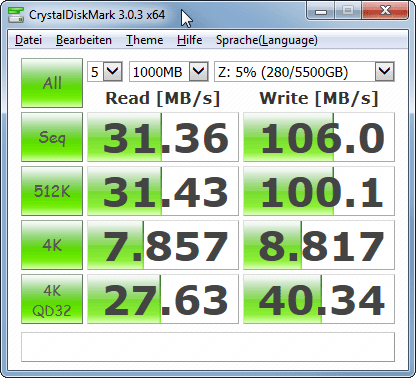Image resolution: width=416 pixels, height=378 pixels.
Task: Click Seq read result 31.36
Action: [x=163, y=137]
